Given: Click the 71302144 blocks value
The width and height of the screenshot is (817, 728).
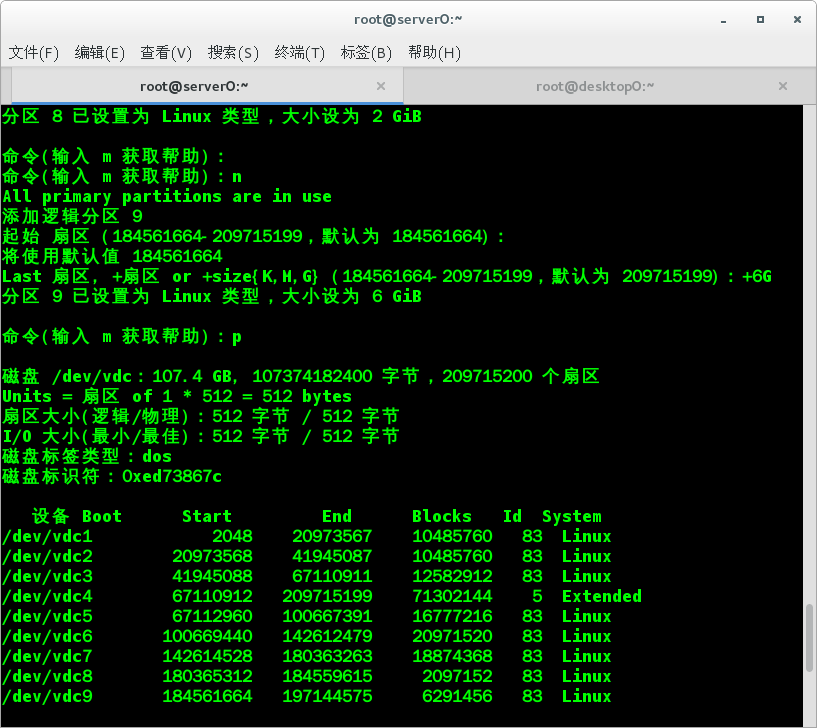Looking at the screenshot, I should (x=452, y=596).
